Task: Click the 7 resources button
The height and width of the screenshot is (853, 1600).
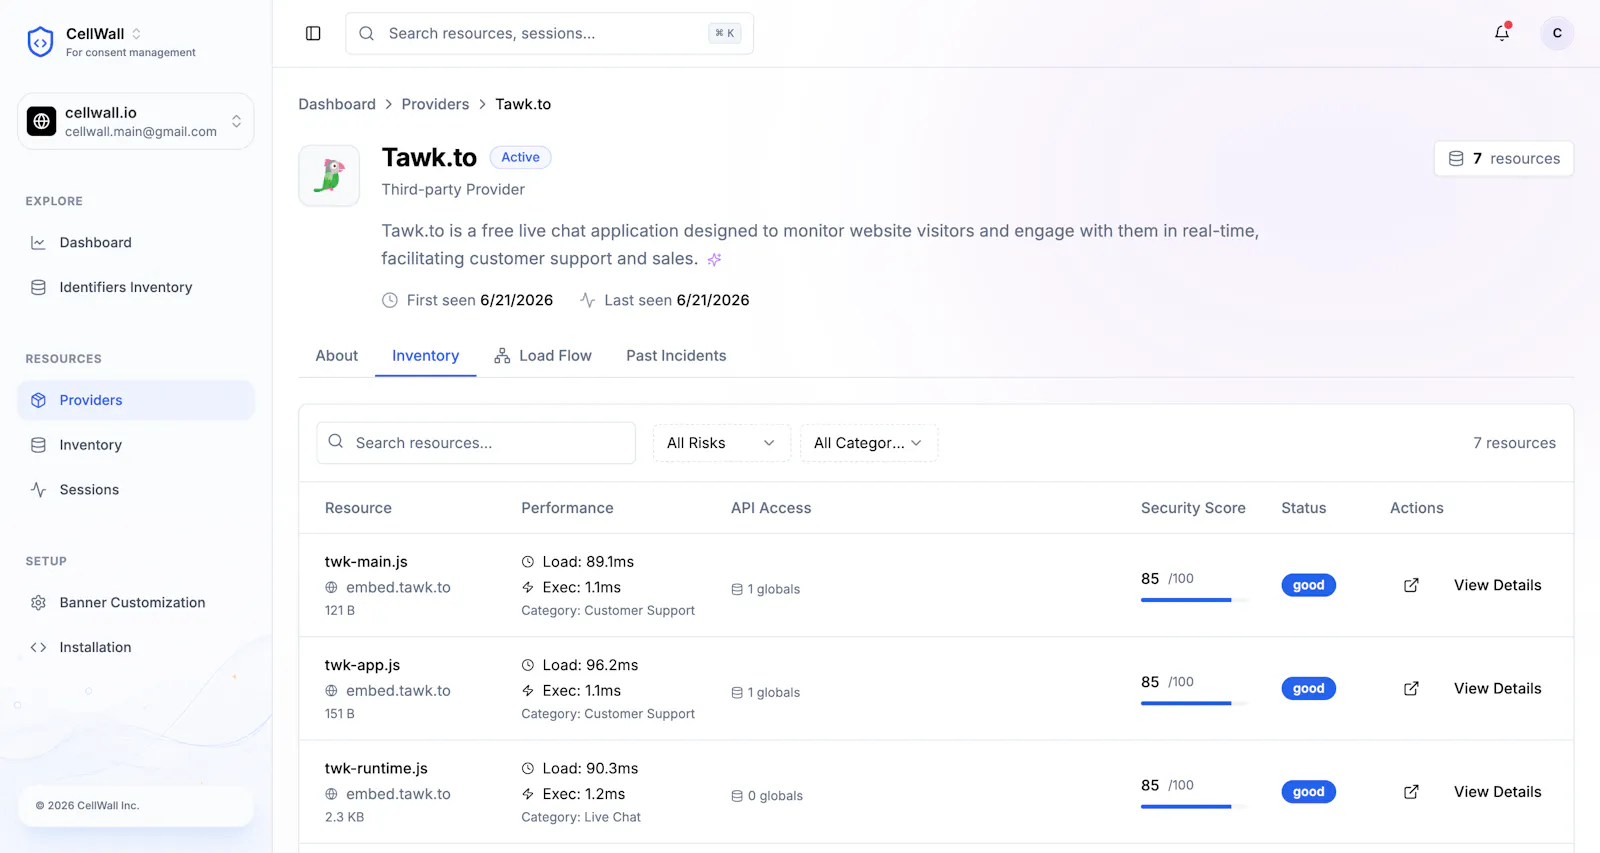Action: click(x=1504, y=158)
